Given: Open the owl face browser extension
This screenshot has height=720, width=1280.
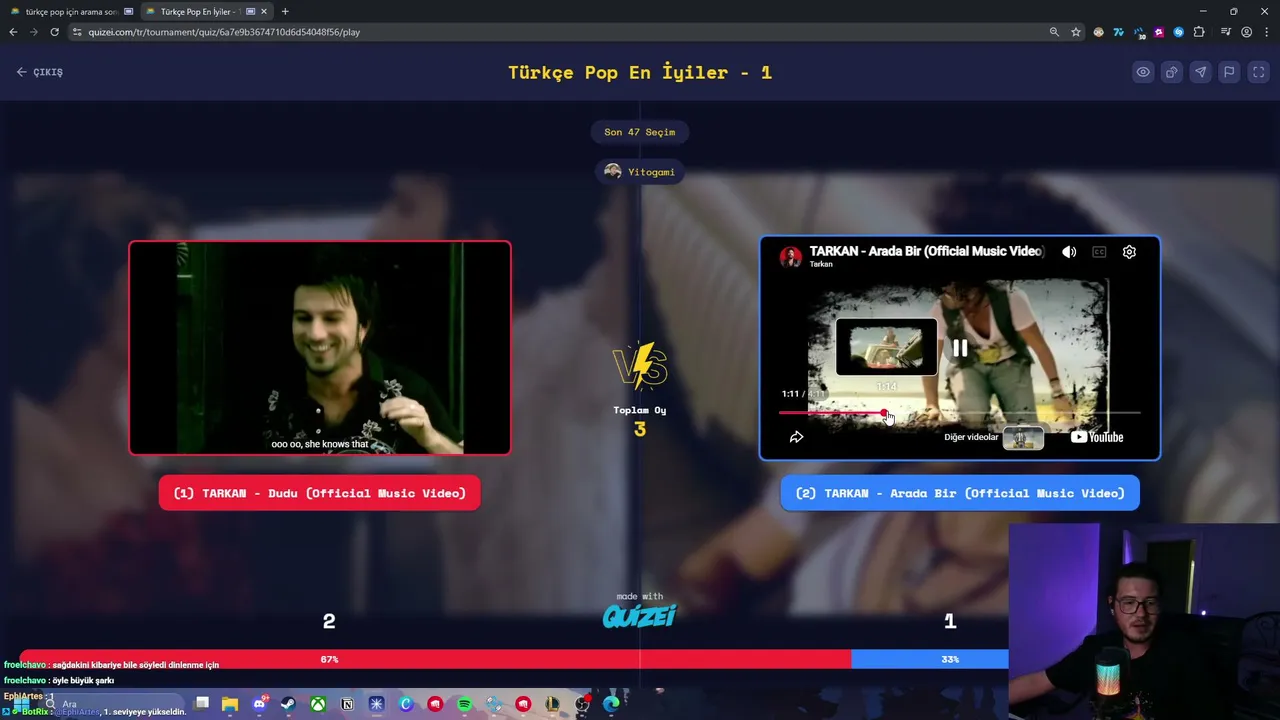Looking at the screenshot, I should coord(1099,32).
